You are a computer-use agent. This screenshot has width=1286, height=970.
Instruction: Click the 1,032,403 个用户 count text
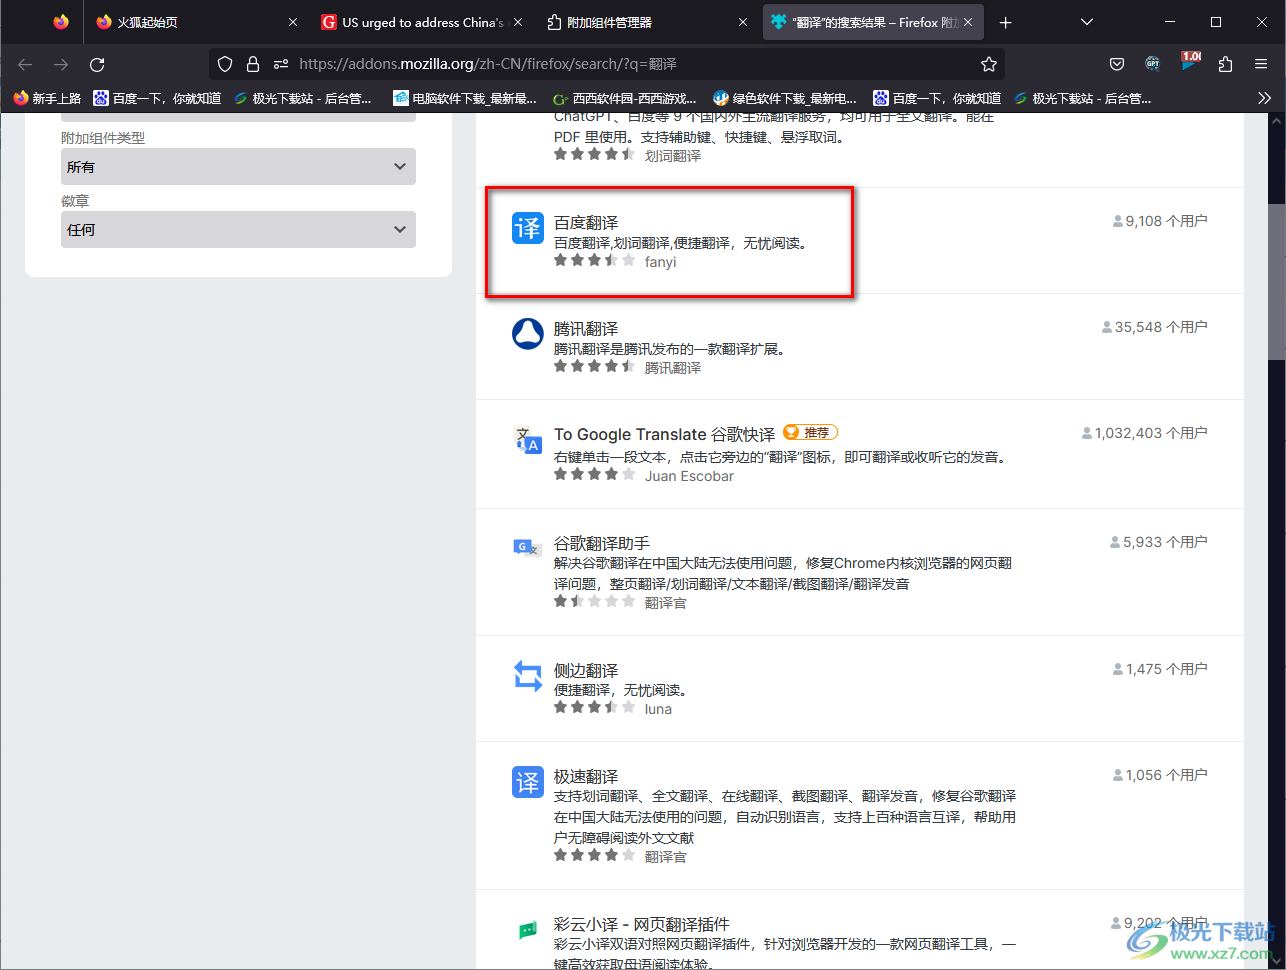1151,433
